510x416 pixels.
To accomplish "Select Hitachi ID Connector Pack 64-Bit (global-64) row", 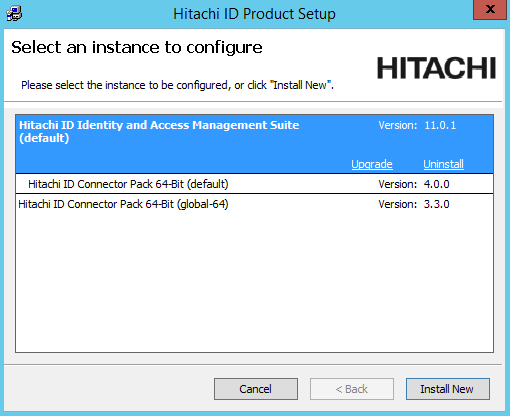I will pyautogui.click(x=254, y=204).
